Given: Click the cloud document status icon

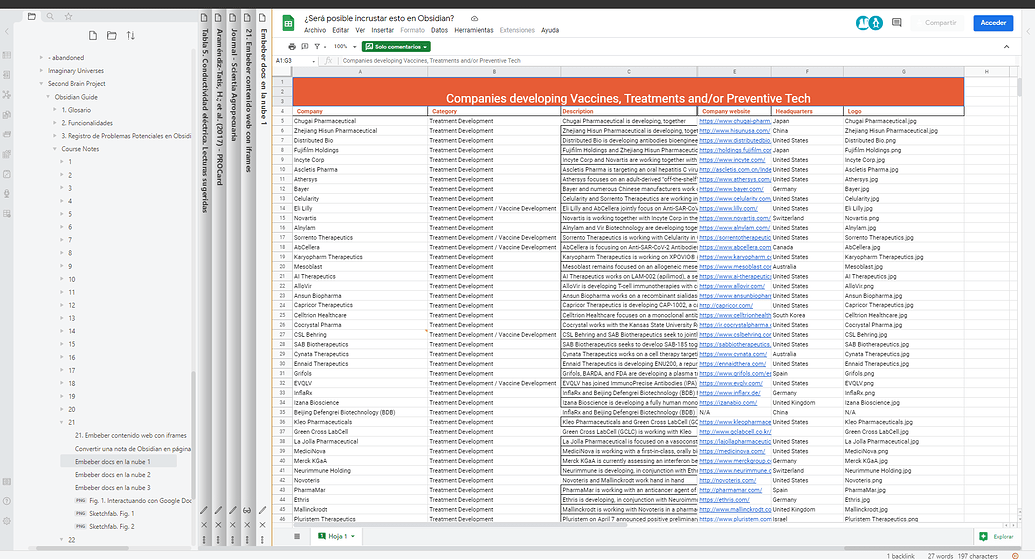Looking at the screenshot, I should [x=474, y=18].
